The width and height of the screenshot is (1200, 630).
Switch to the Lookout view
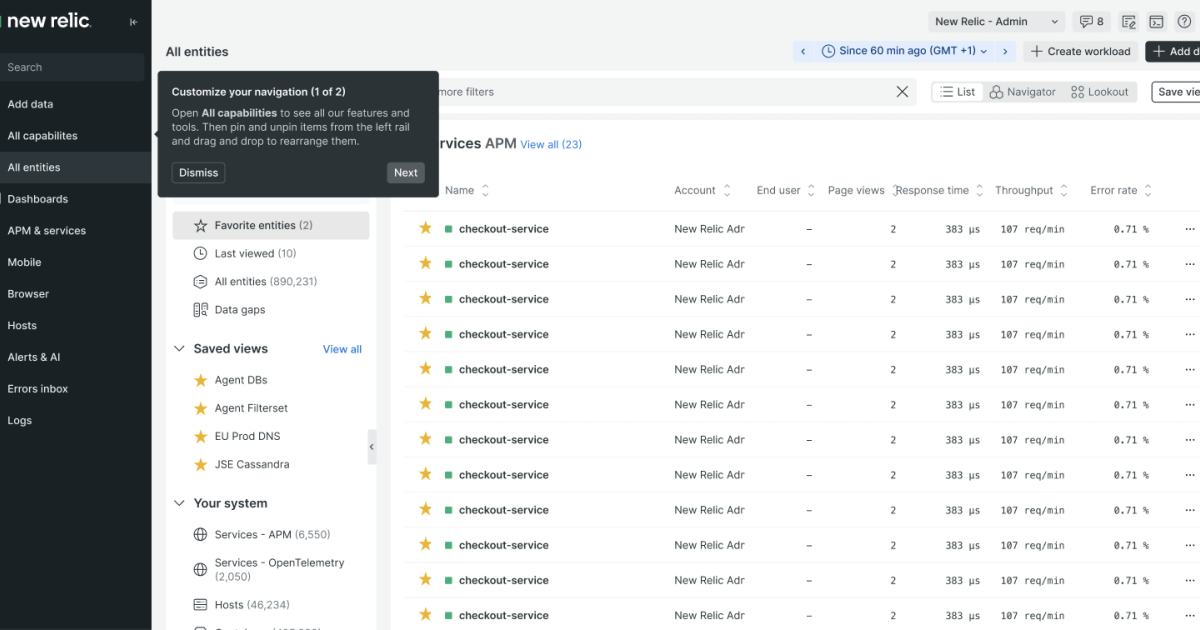[x=1100, y=91]
